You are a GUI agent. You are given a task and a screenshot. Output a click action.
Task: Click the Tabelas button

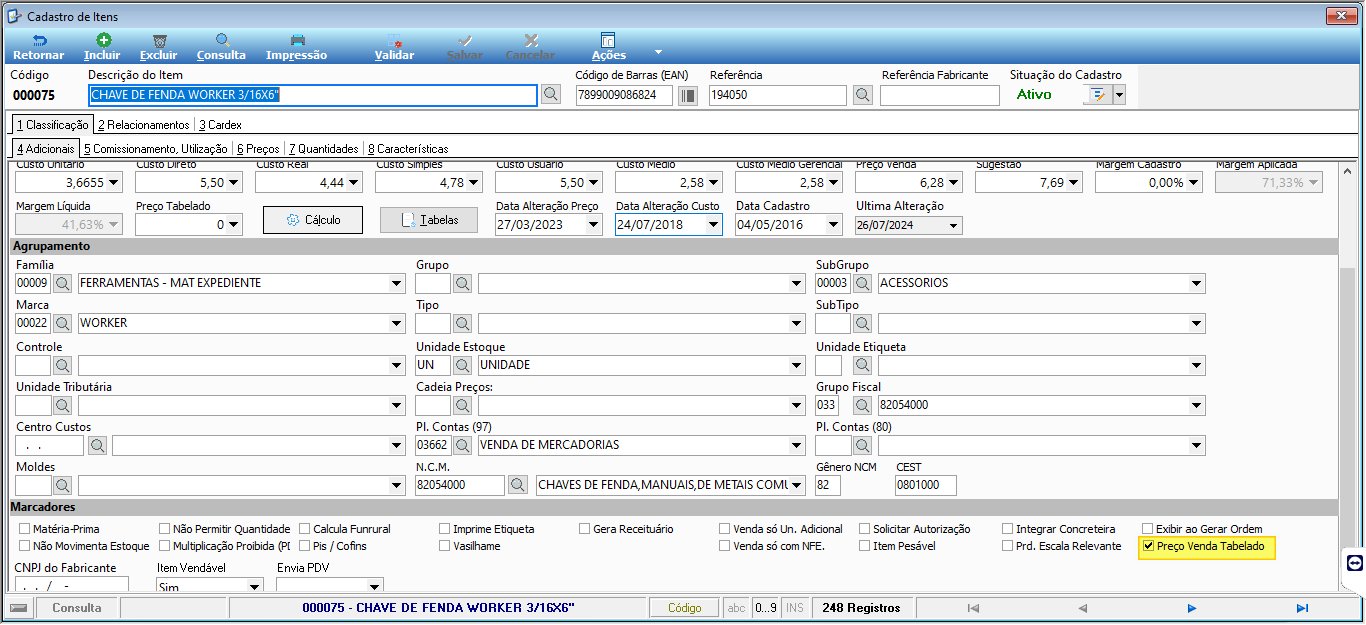[x=429, y=220]
